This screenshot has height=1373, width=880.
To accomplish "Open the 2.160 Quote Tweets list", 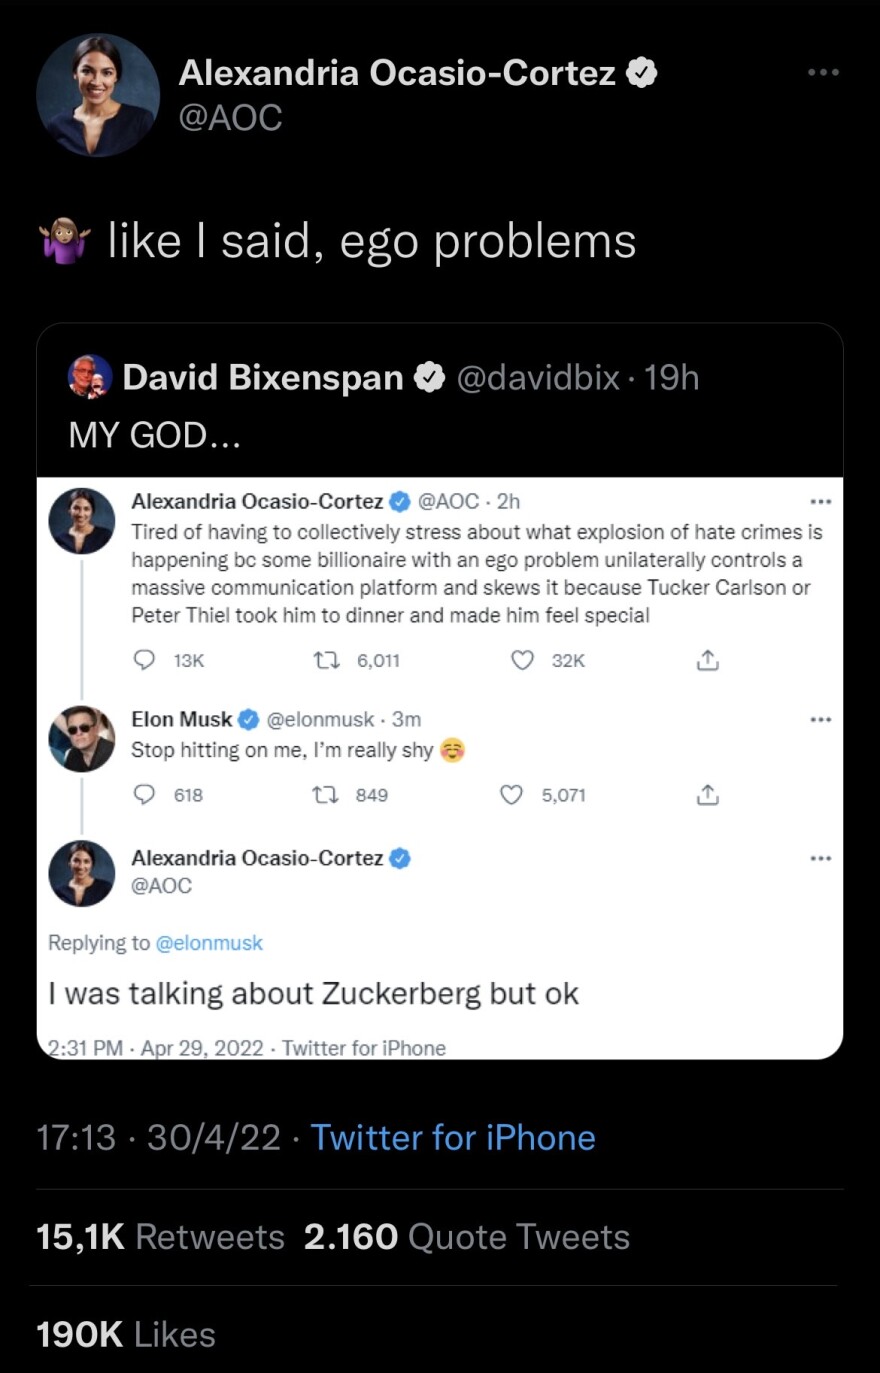I will coord(467,1237).
